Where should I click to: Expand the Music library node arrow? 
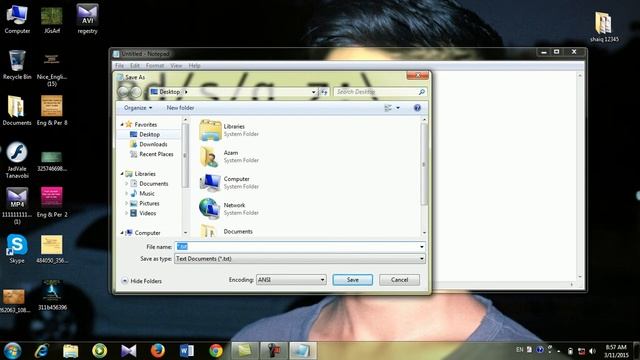(127, 193)
